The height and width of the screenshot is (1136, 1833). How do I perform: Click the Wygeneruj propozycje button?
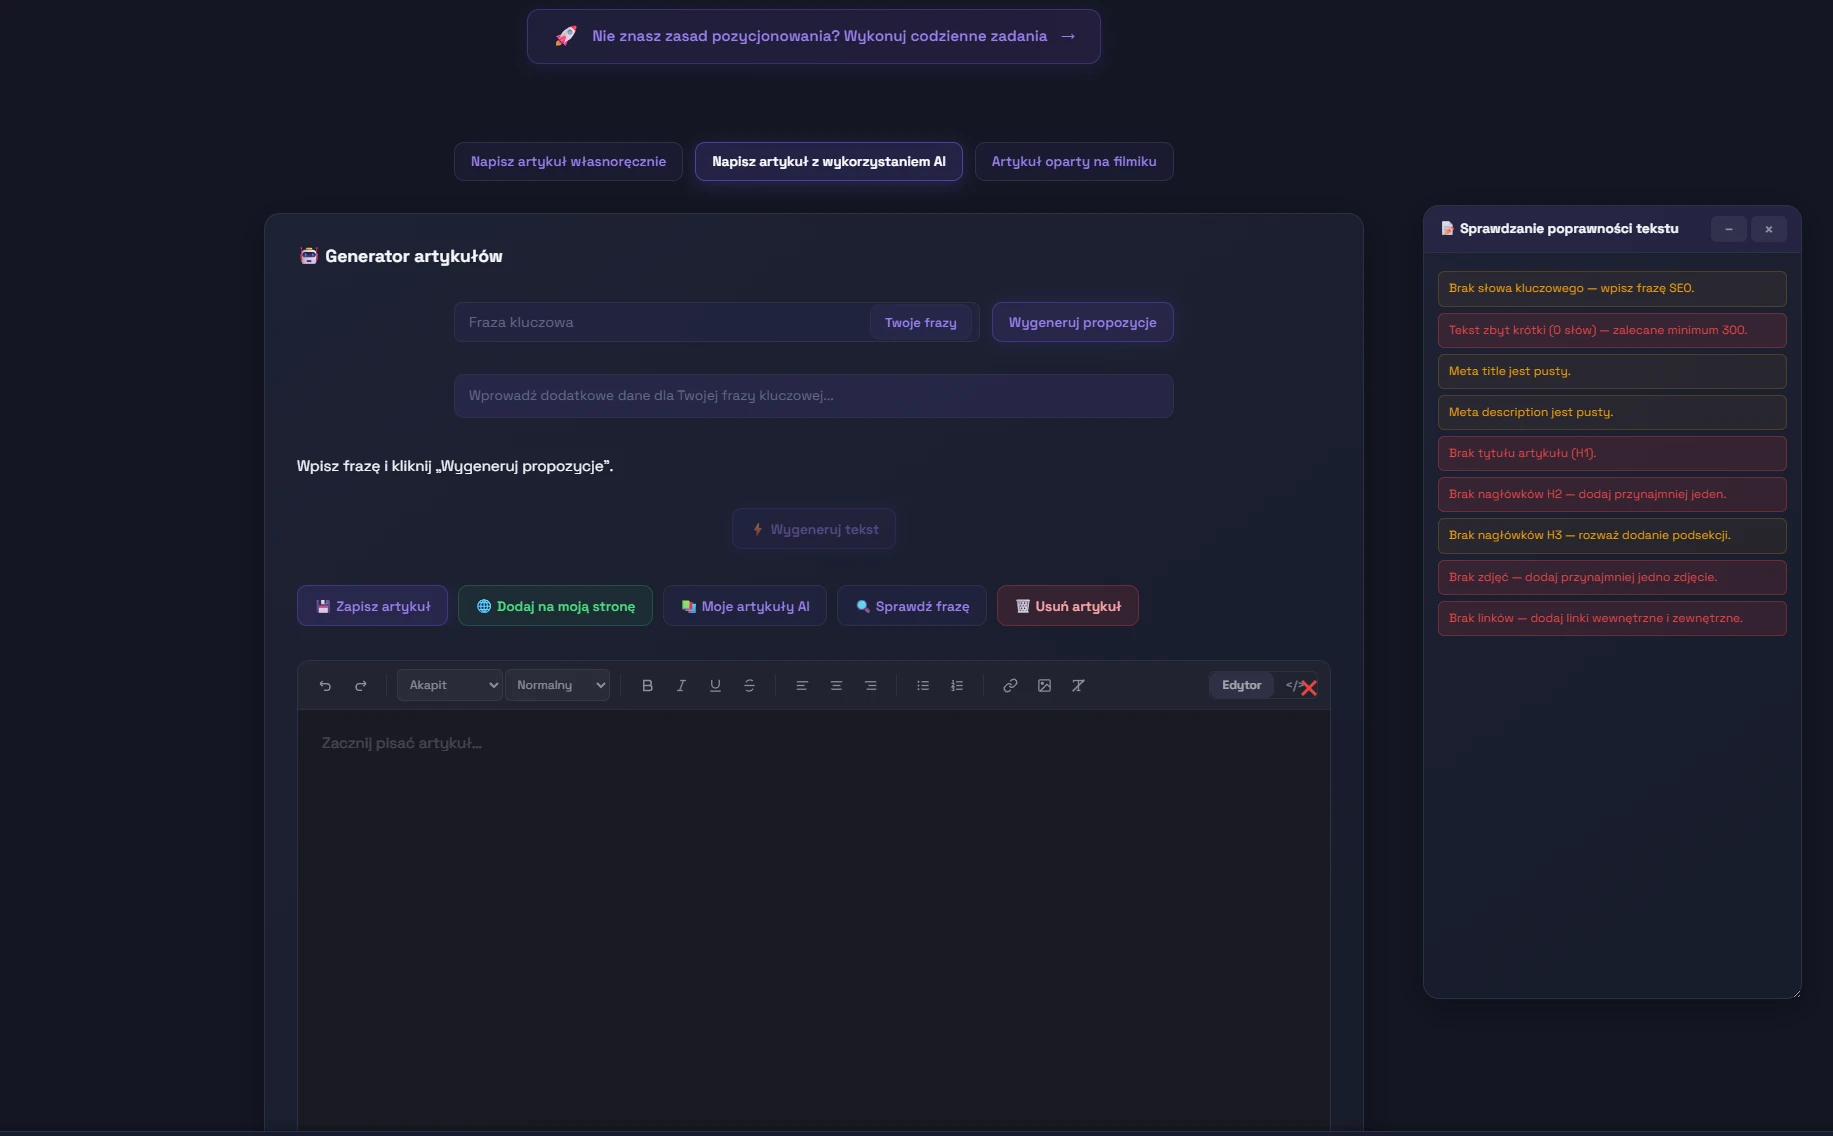[1082, 323]
